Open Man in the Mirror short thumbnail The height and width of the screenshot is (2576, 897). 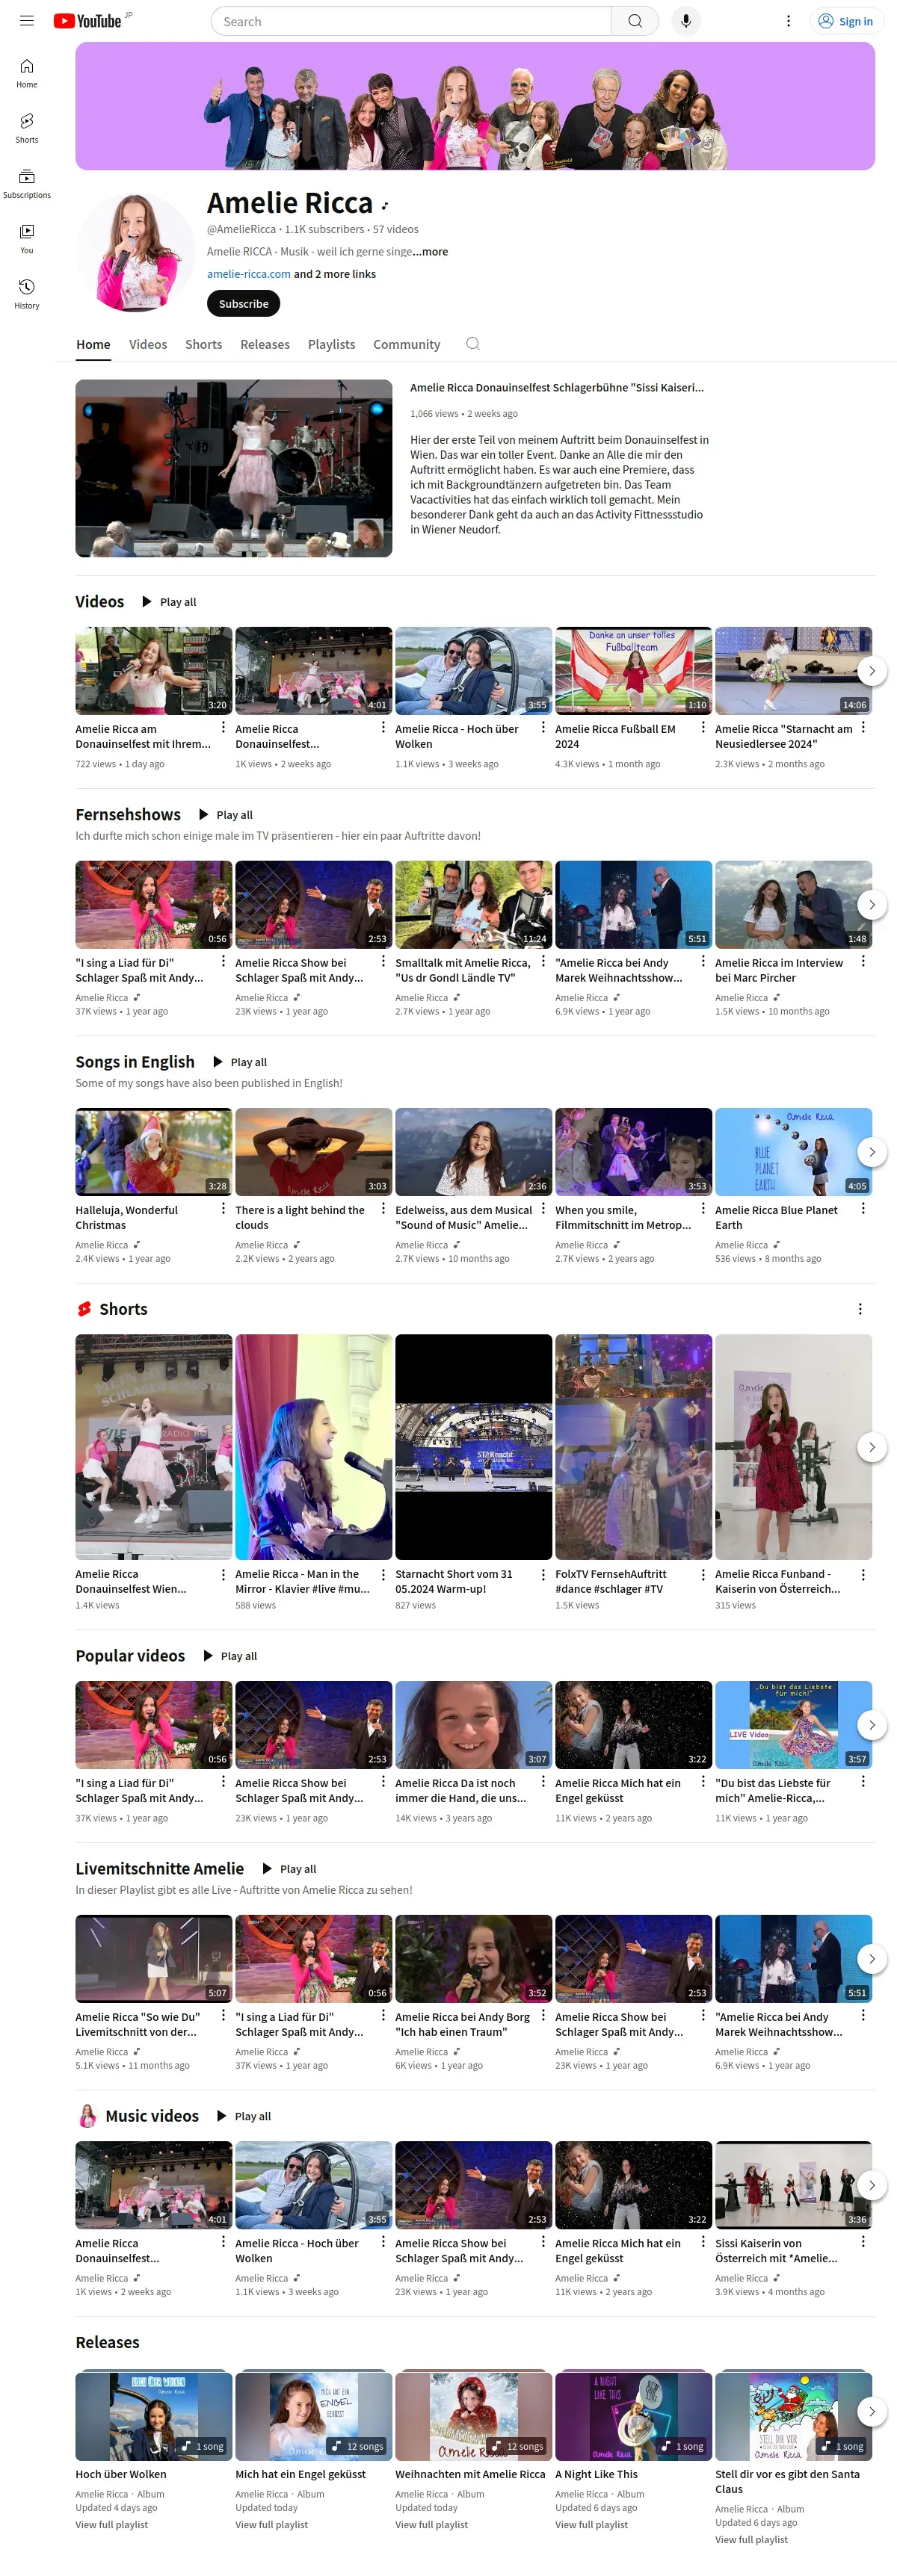point(314,1447)
